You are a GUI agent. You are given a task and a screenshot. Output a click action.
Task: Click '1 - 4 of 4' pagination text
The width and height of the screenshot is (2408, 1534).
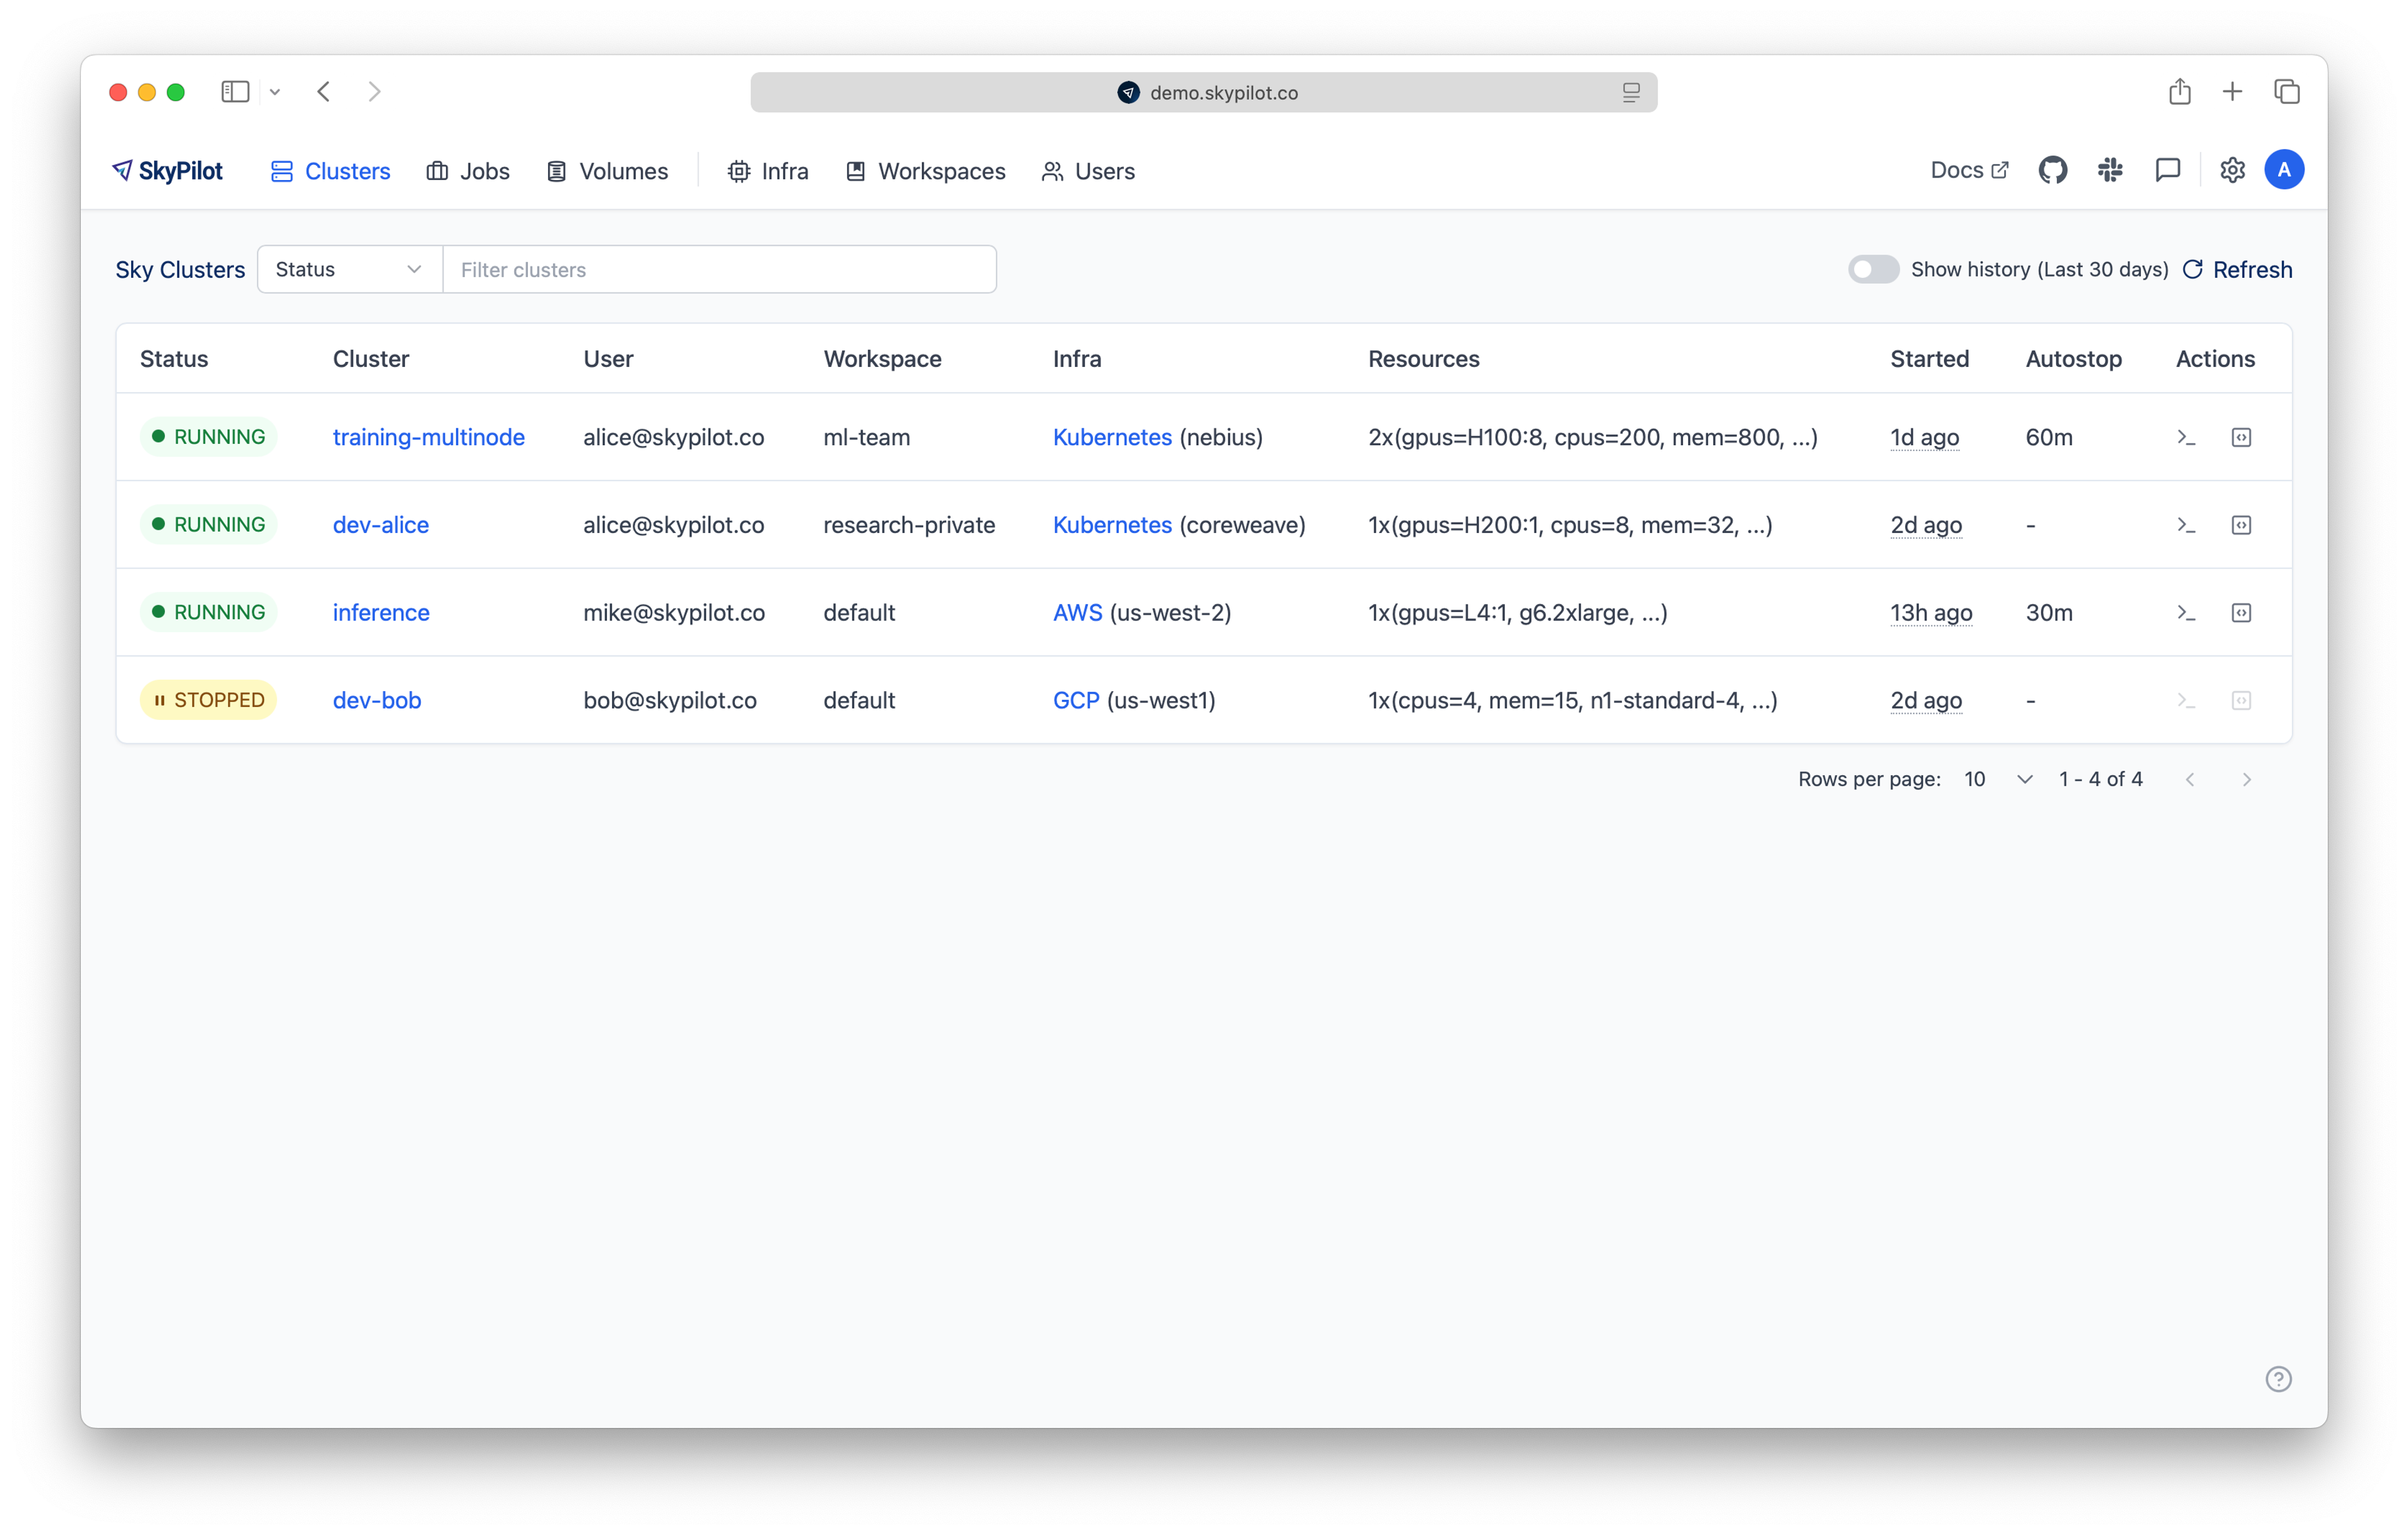click(2100, 779)
